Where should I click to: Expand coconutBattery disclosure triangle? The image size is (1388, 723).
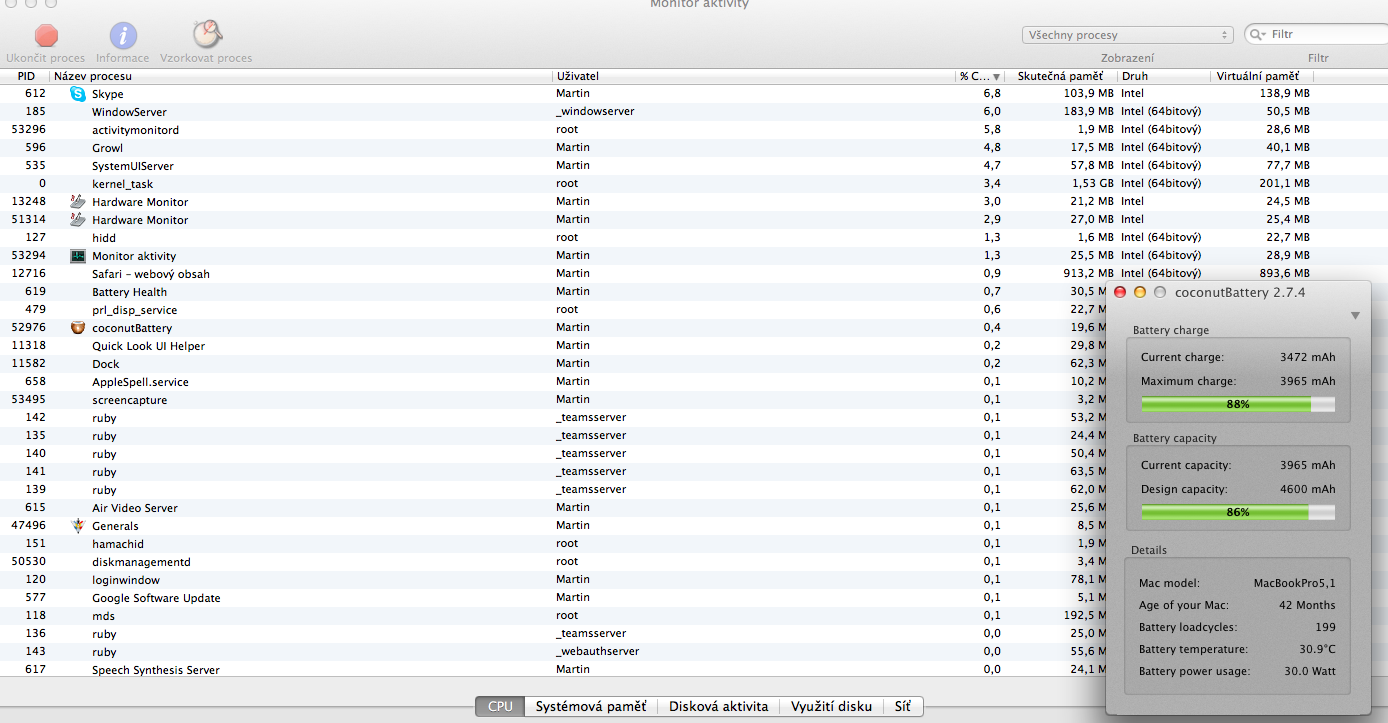[1355, 315]
